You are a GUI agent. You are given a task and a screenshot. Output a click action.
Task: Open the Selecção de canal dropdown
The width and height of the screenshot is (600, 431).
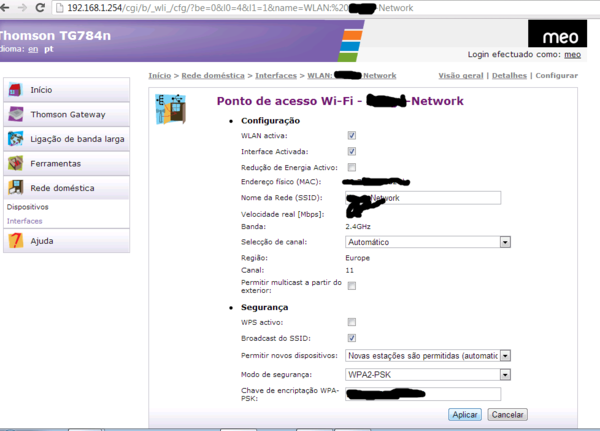428,242
